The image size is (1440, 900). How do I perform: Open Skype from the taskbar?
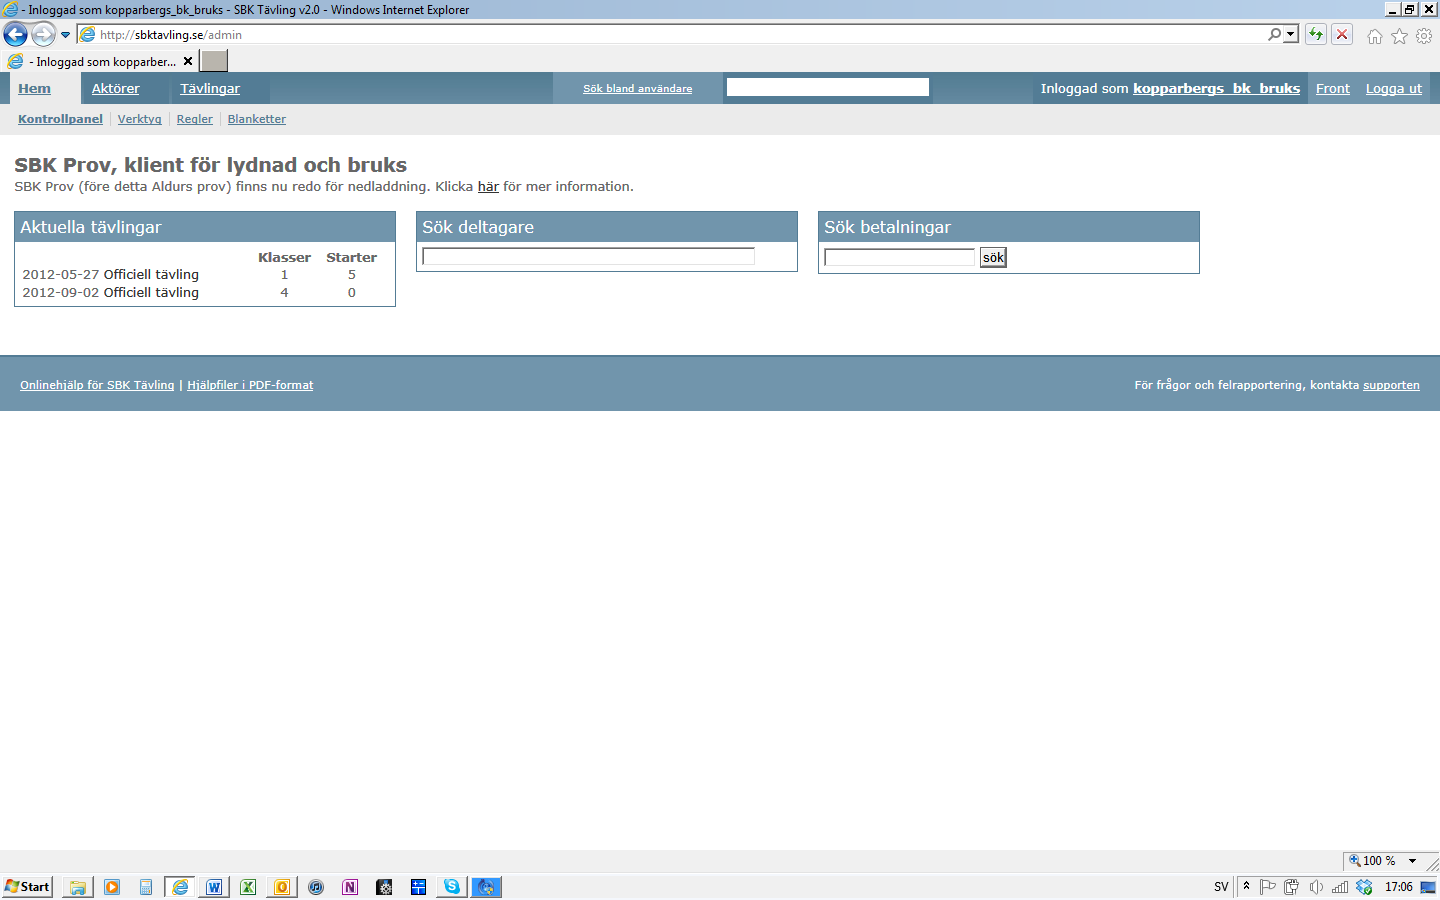click(452, 887)
